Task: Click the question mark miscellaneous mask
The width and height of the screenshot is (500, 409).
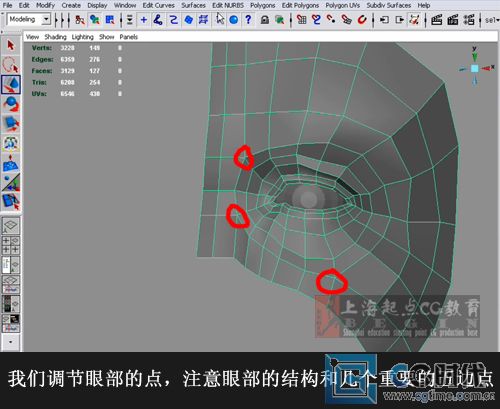Action: tap(248, 20)
